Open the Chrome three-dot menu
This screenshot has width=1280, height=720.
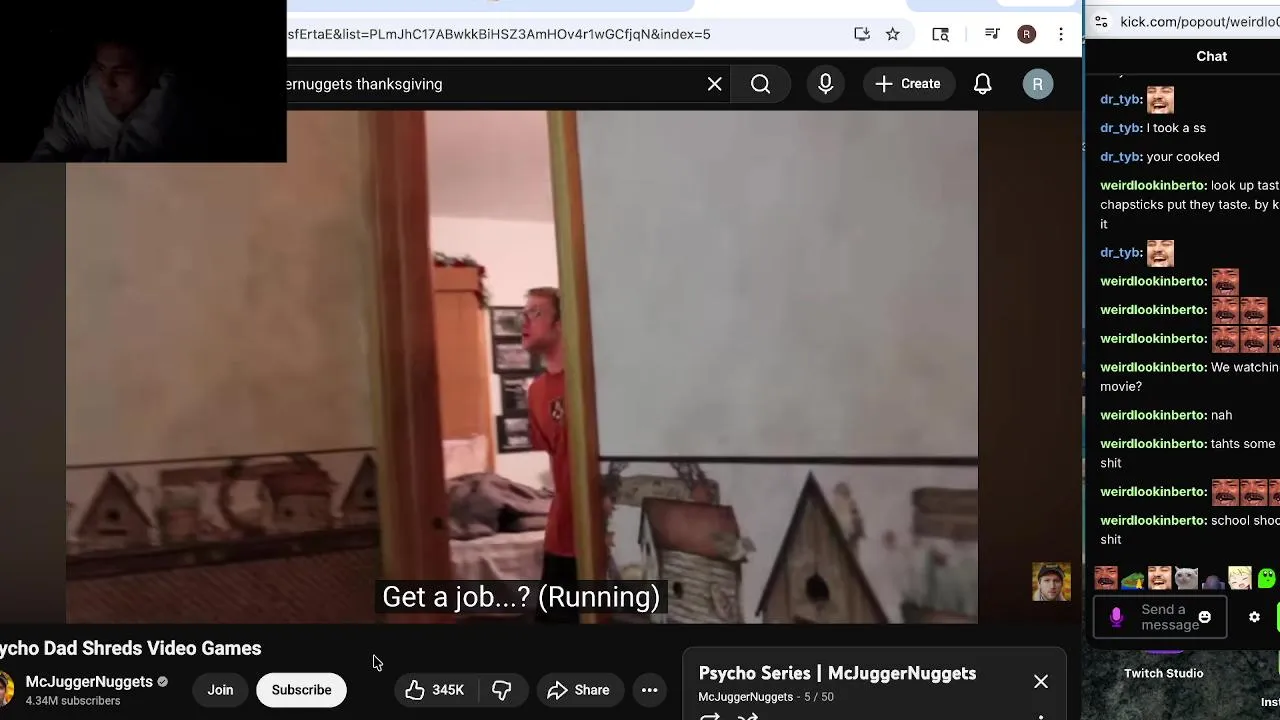click(1060, 34)
